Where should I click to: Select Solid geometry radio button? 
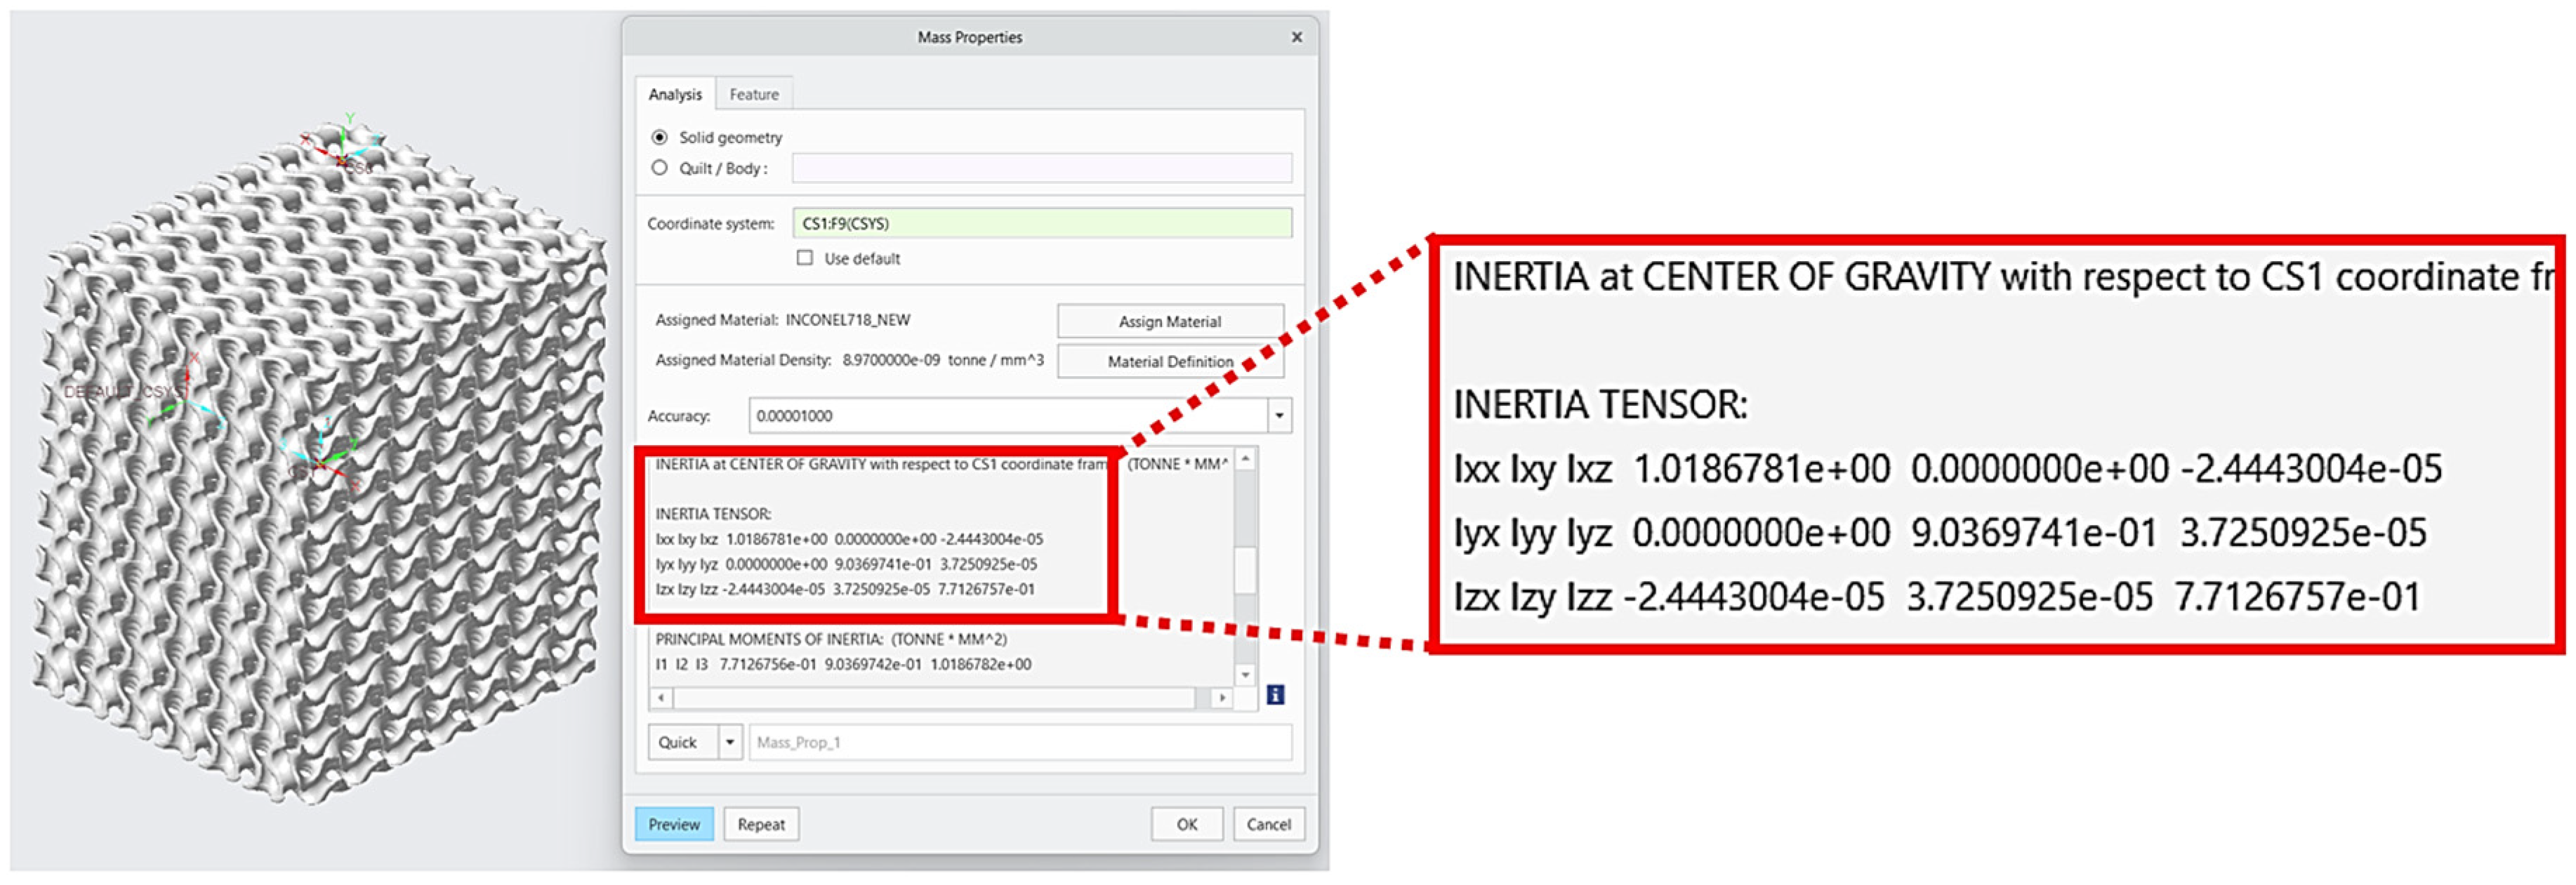coord(659,137)
